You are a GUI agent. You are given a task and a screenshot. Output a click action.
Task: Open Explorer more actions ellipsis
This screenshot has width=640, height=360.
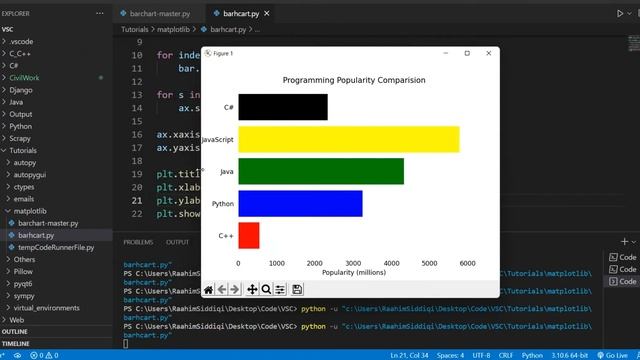(100, 13)
